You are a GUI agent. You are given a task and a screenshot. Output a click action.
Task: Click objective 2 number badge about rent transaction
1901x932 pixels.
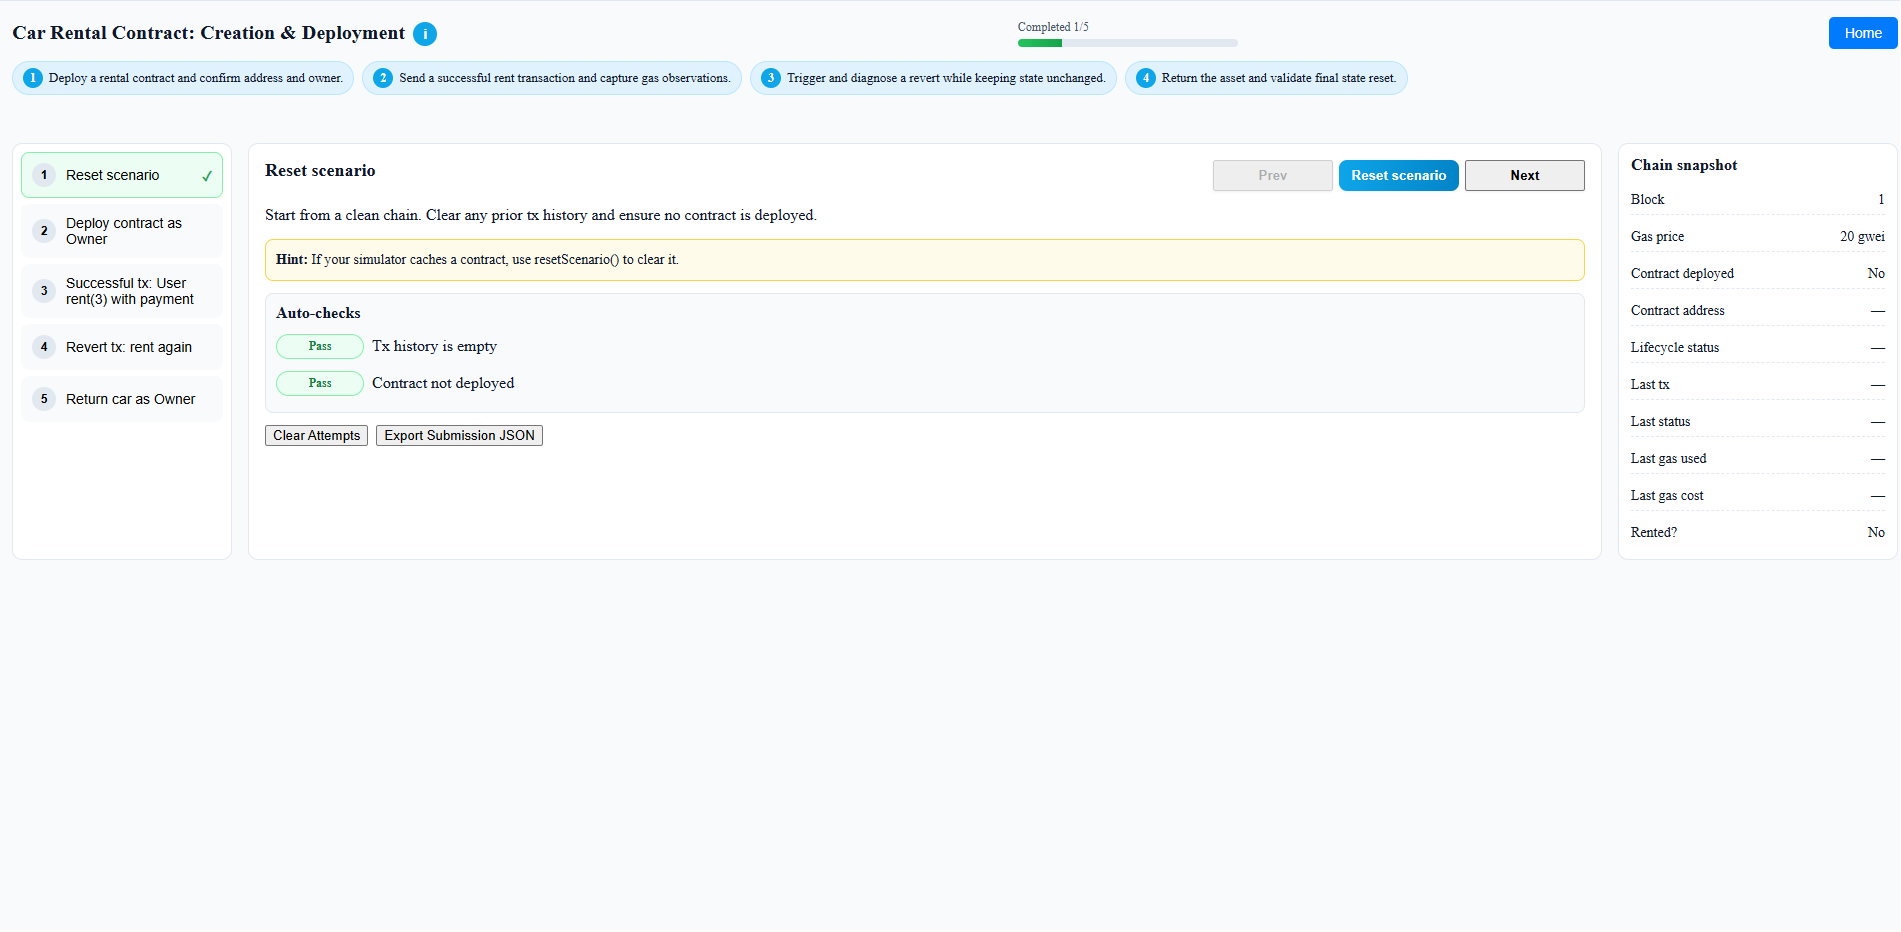(x=383, y=78)
